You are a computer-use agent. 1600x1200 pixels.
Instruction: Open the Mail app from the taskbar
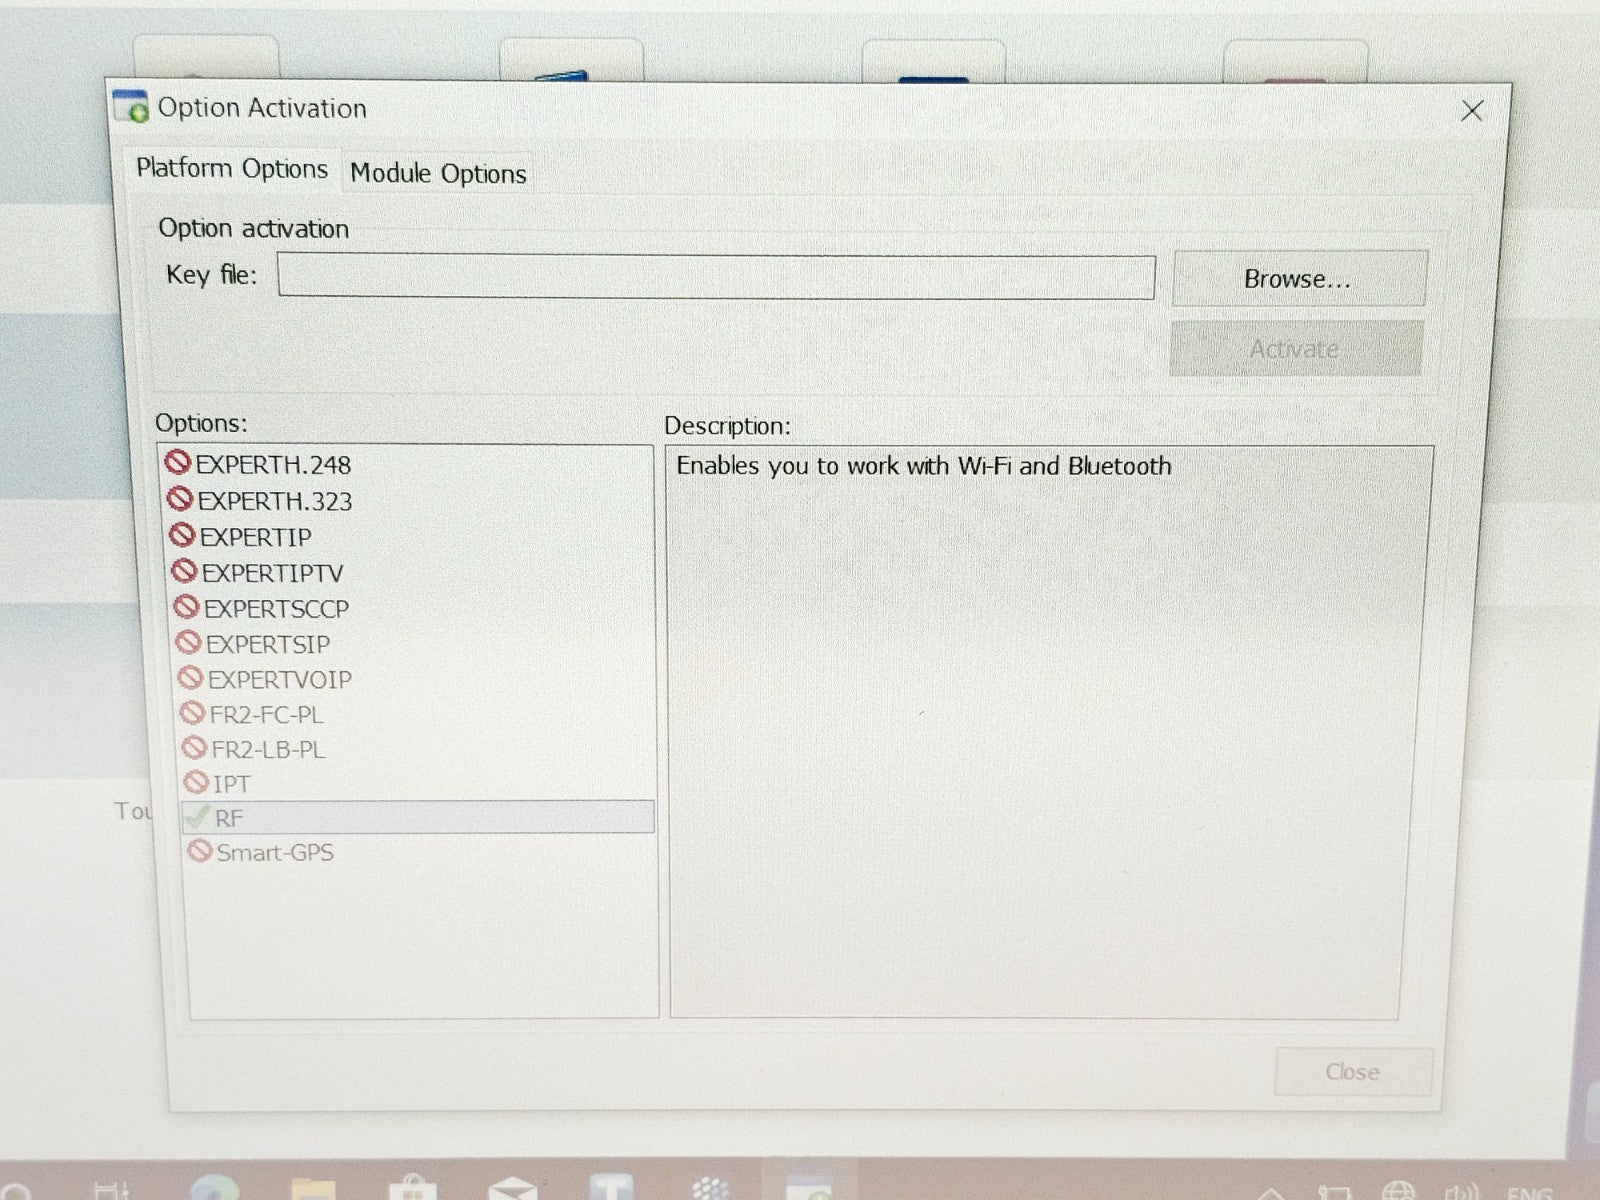coord(512,1189)
